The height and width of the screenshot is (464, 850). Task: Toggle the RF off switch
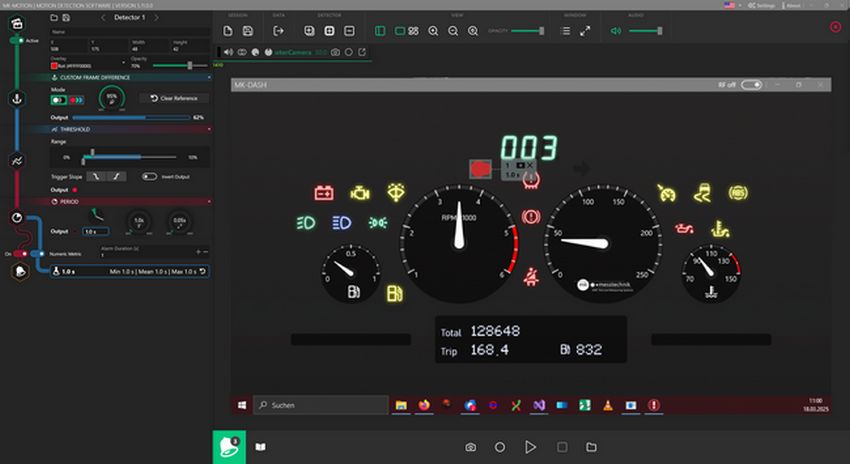(x=751, y=85)
